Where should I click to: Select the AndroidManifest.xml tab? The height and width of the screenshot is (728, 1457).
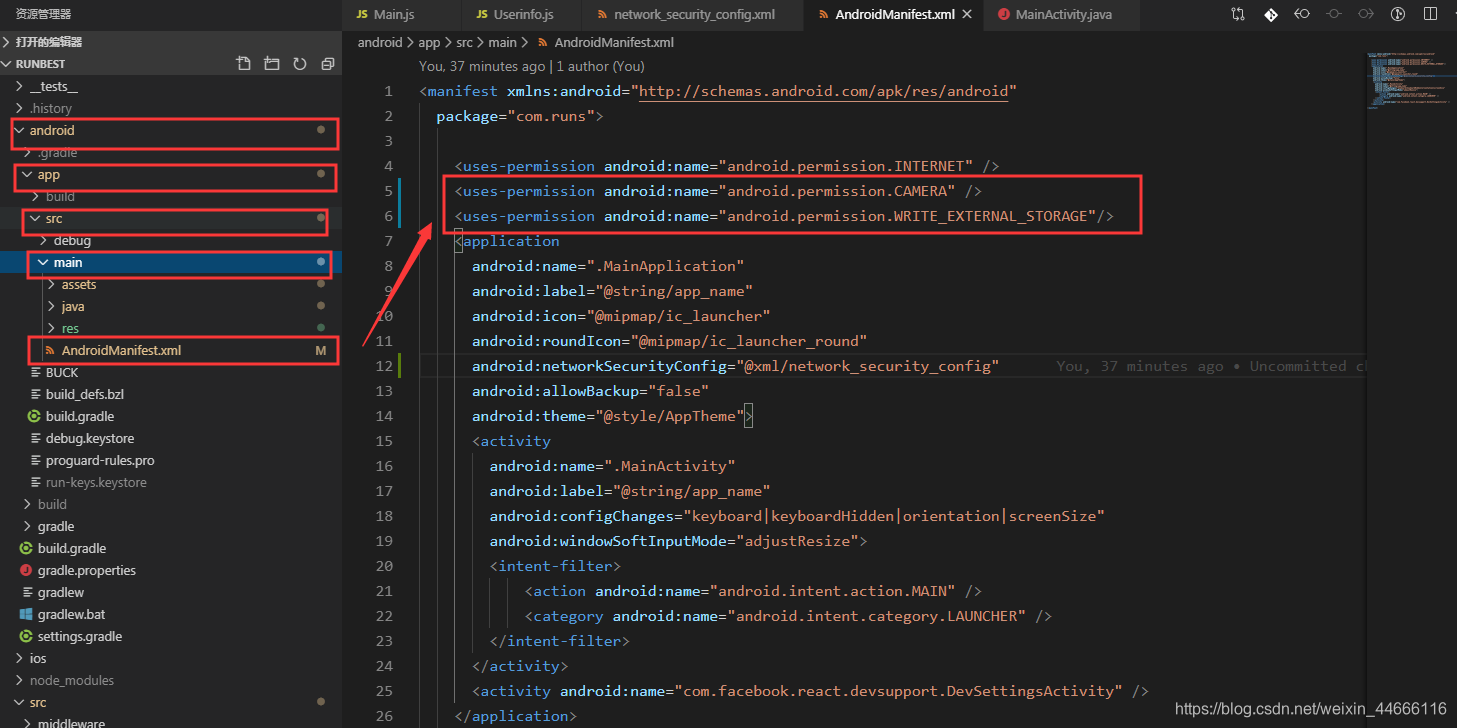tap(895, 15)
